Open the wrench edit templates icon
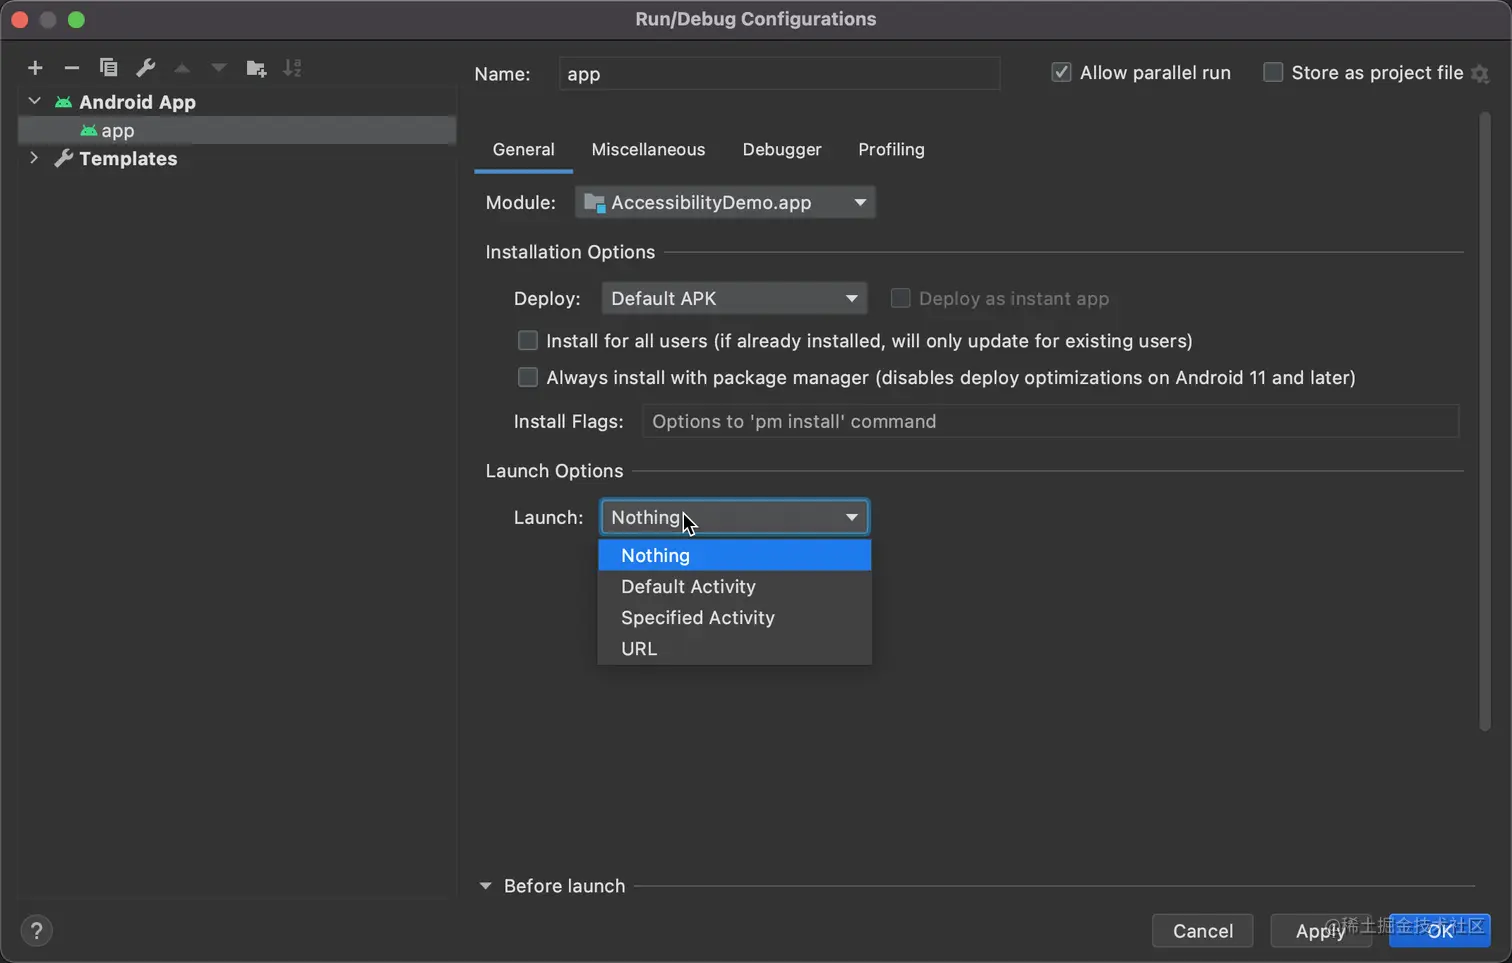The height and width of the screenshot is (963, 1512). (145, 68)
